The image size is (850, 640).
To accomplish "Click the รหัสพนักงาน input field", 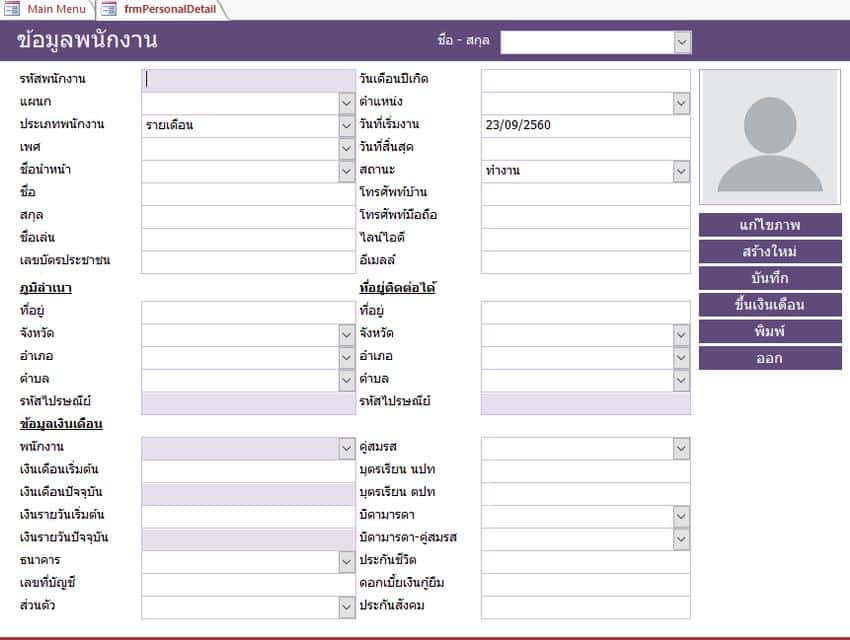I will point(248,80).
